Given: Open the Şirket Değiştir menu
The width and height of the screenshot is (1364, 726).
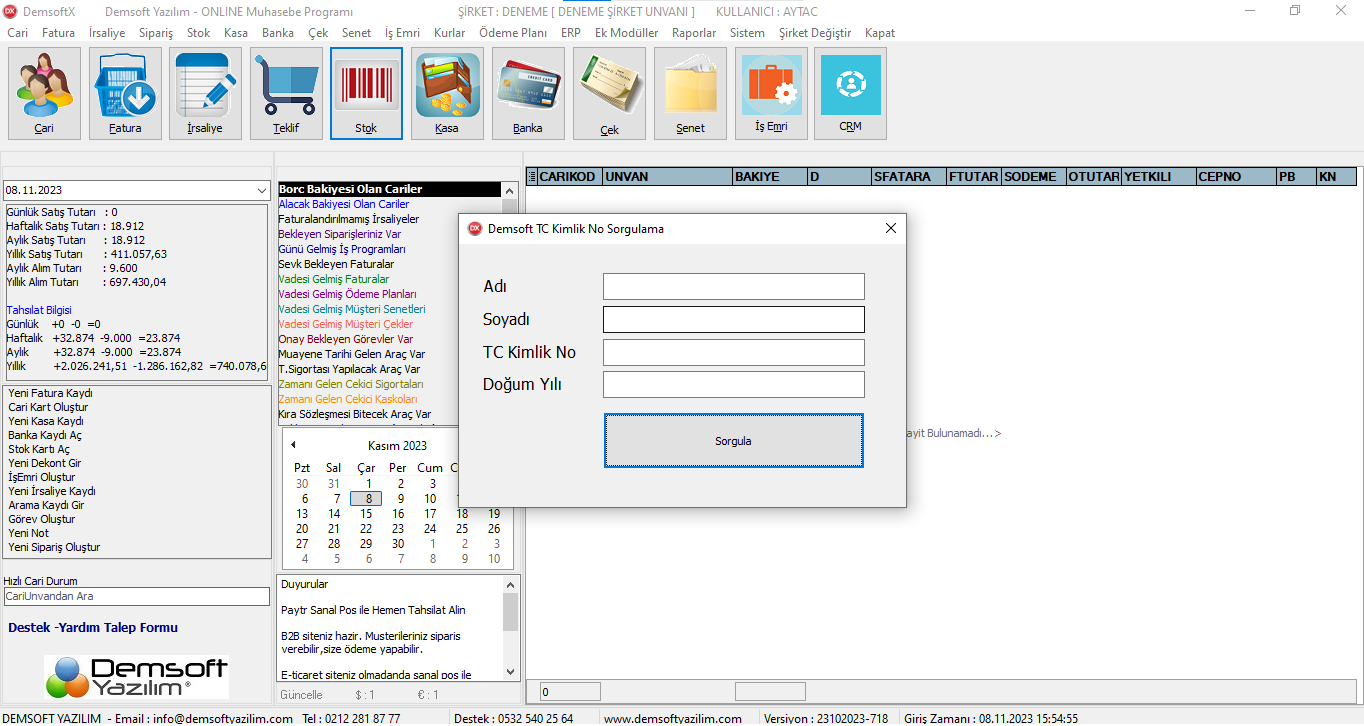Looking at the screenshot, I should click(815, 33).
